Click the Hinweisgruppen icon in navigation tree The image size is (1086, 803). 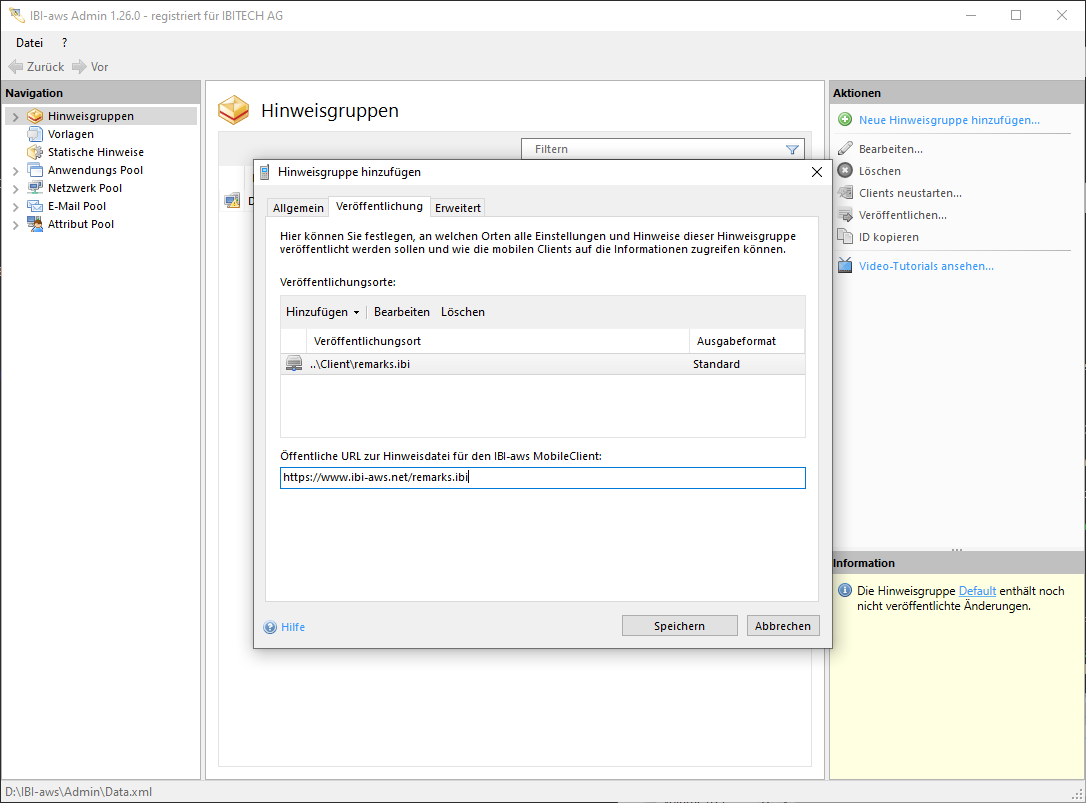(35, 116)
